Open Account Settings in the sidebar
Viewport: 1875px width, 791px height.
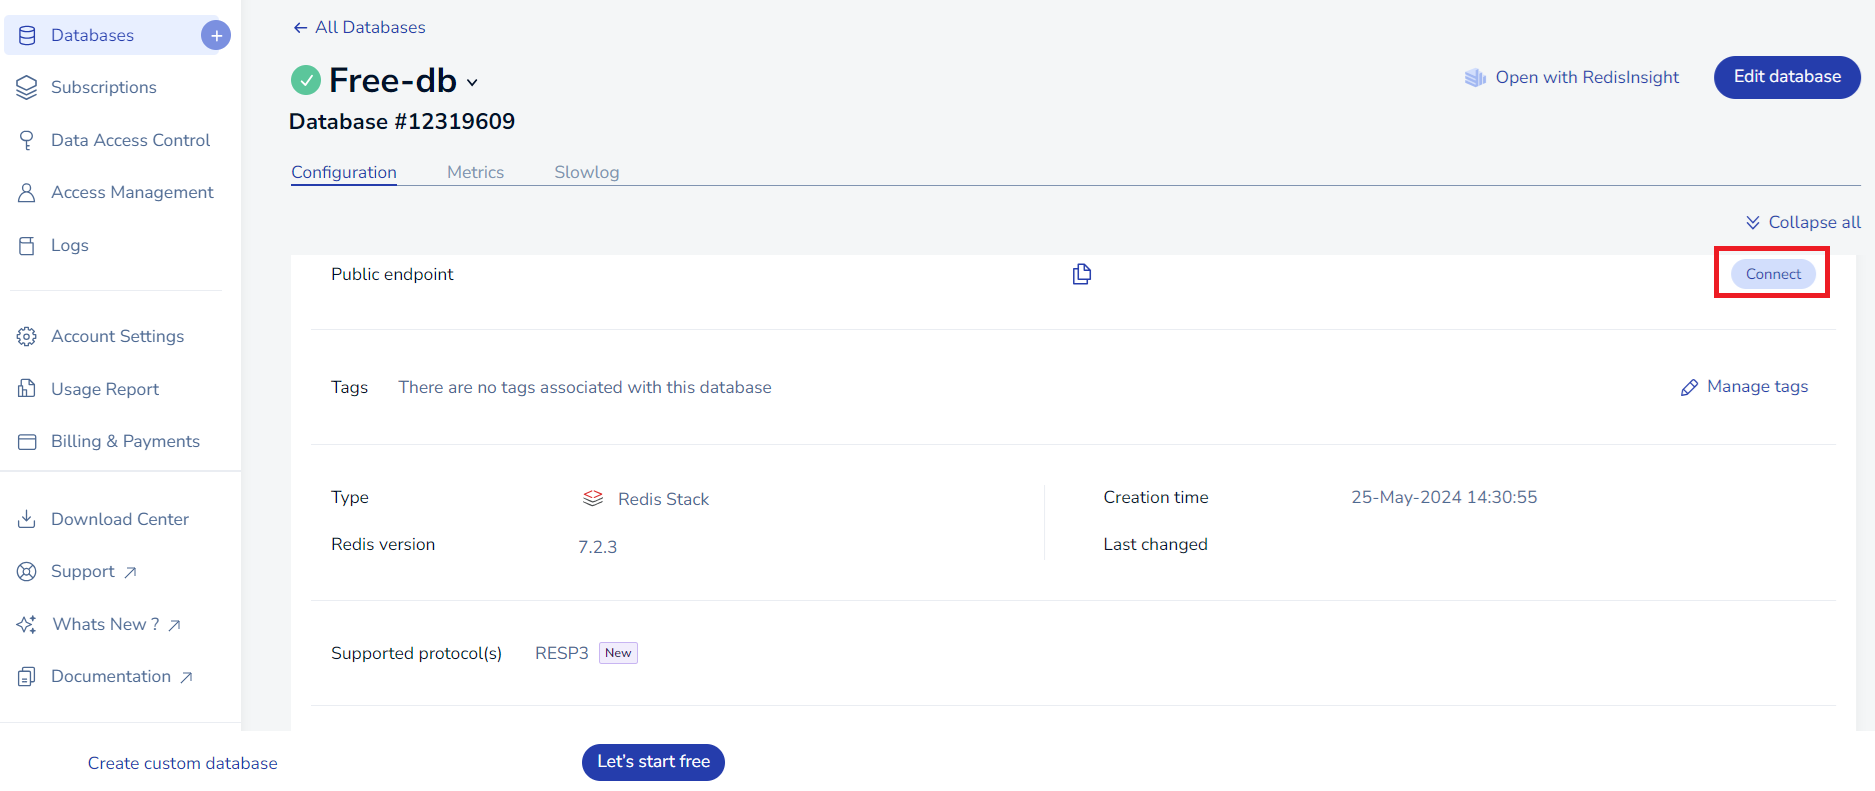(118, 336)
